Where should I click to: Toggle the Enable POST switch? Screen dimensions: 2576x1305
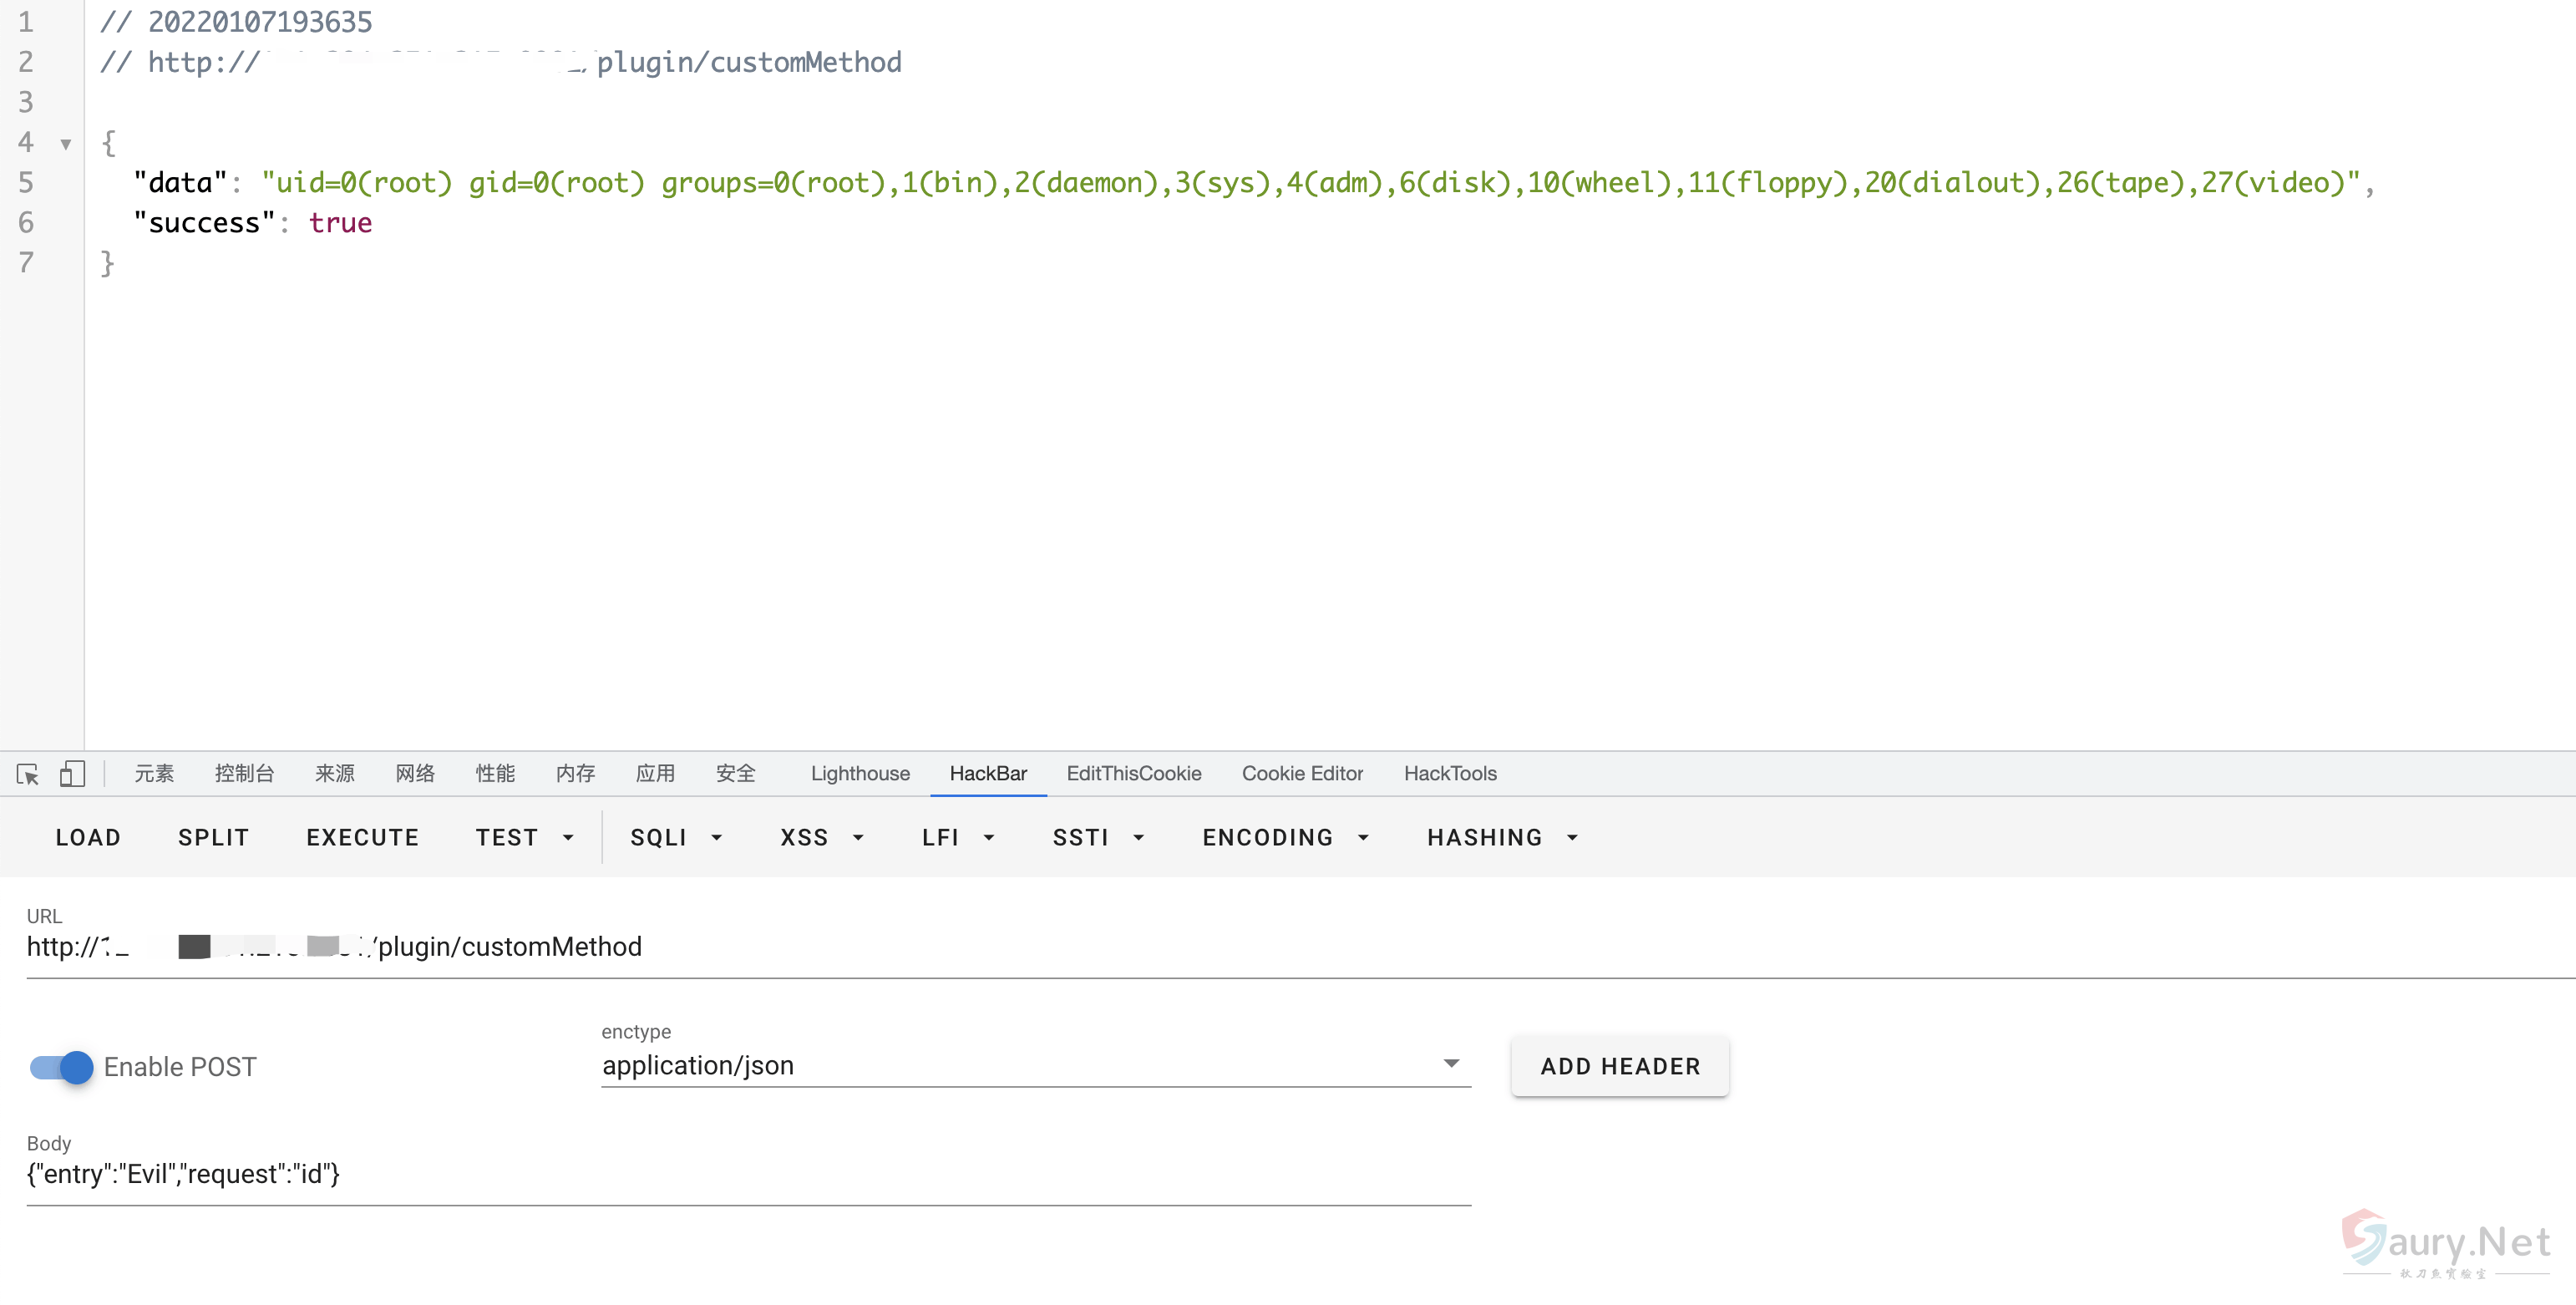(62, 1067)
